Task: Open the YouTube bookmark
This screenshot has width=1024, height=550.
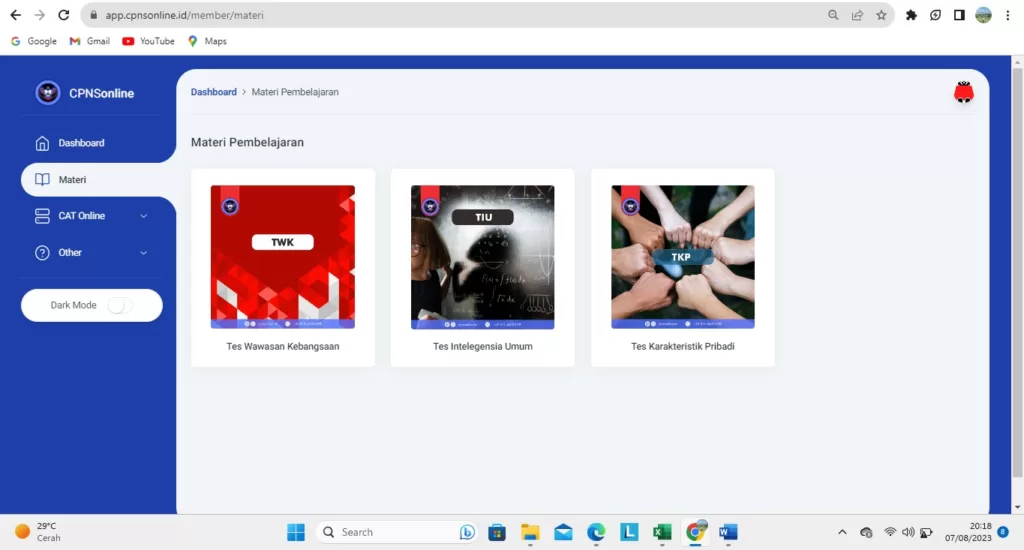Action: click(x=148, y=41)
